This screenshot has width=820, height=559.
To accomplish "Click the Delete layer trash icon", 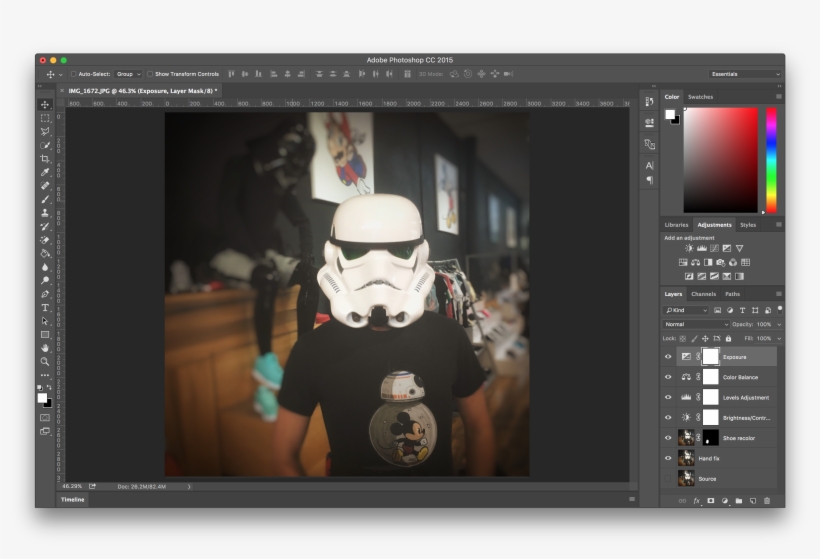I will 767,501.
